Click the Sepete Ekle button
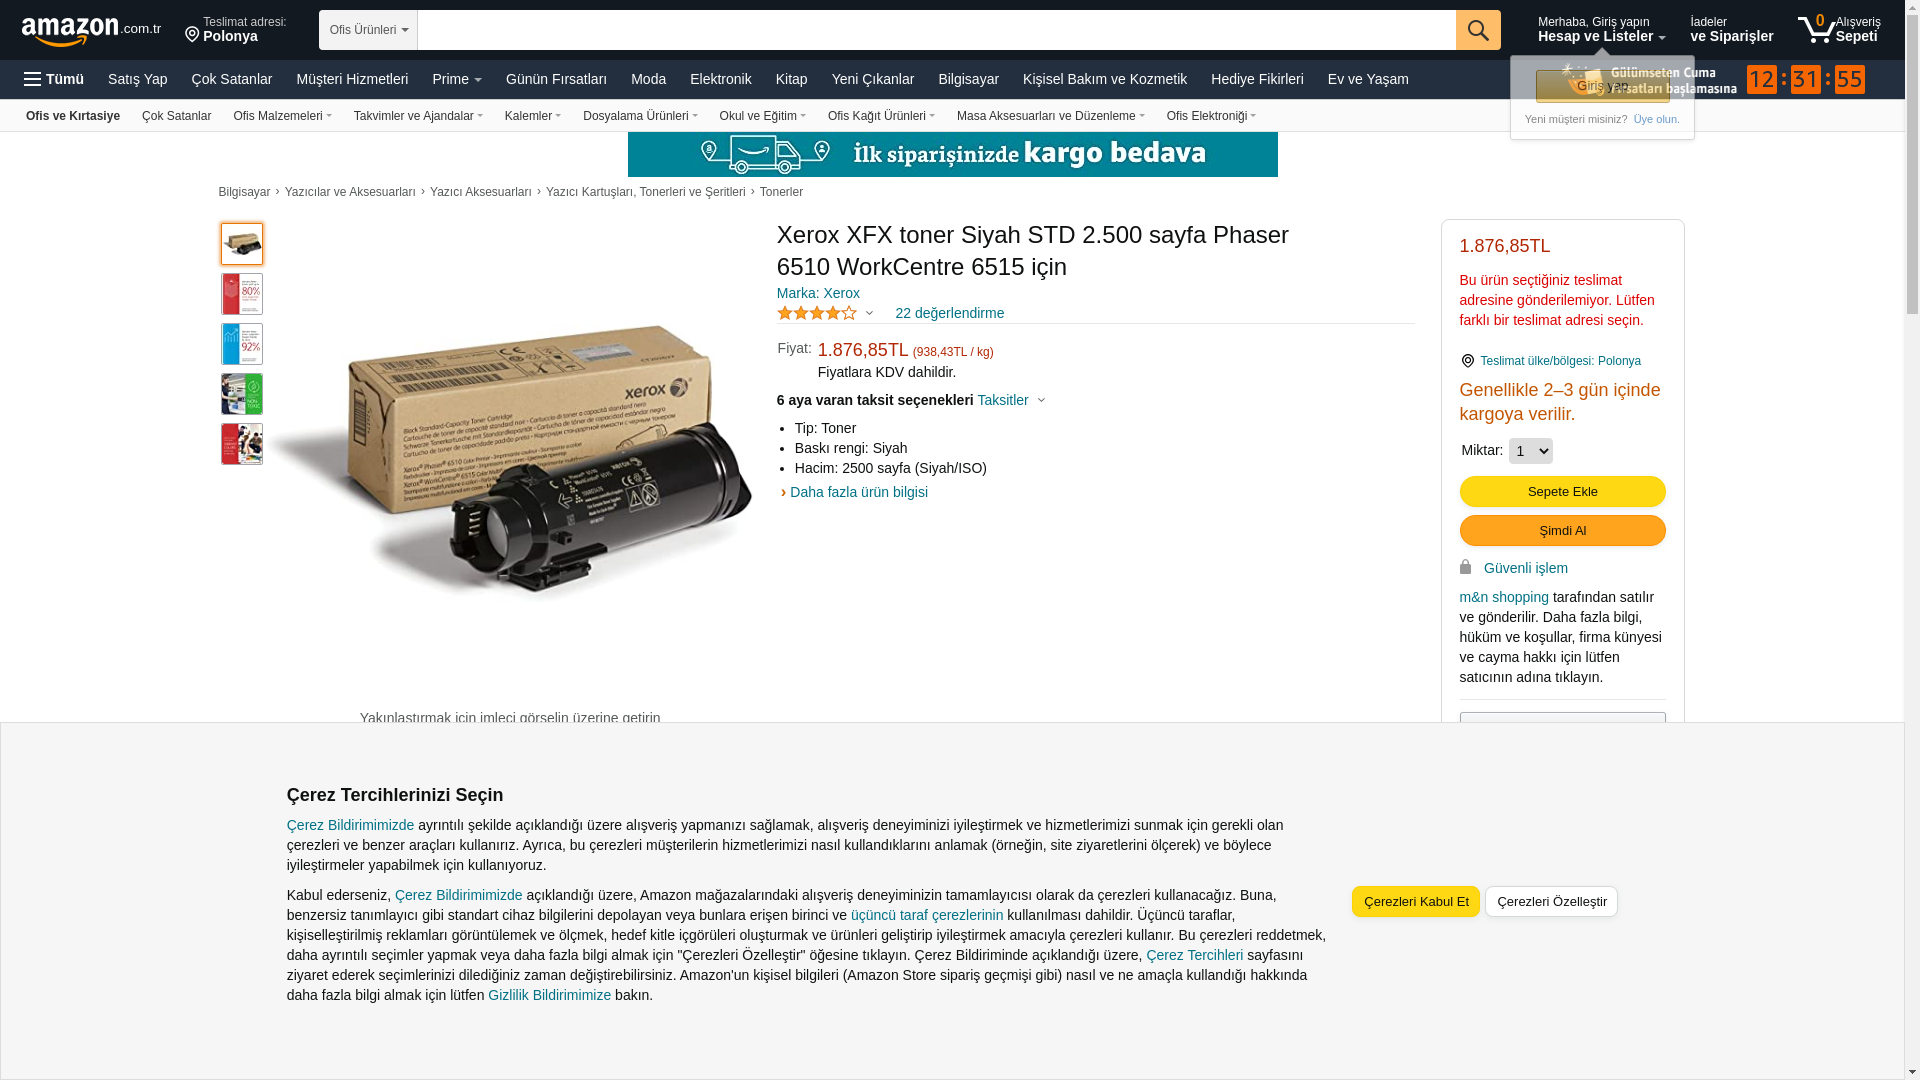 point(1562,491)
